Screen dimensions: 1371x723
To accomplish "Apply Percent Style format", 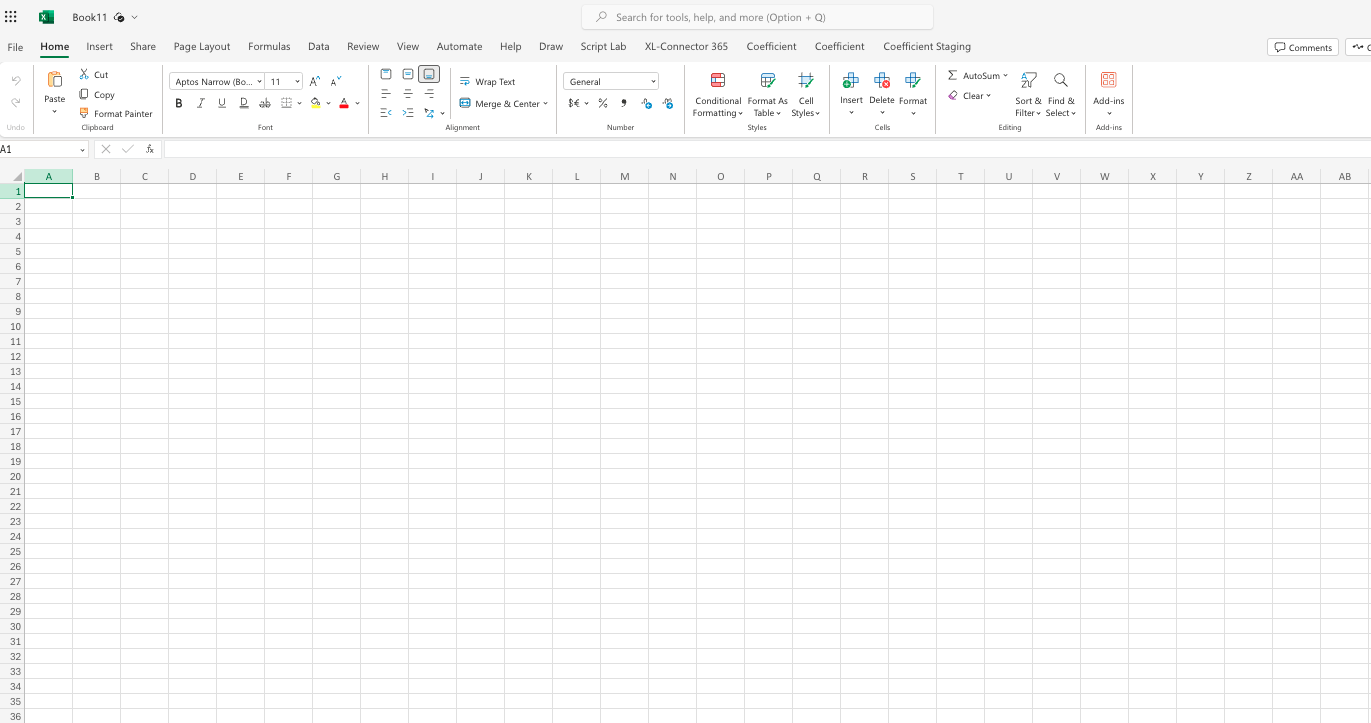I will click(x=603, y=103).
